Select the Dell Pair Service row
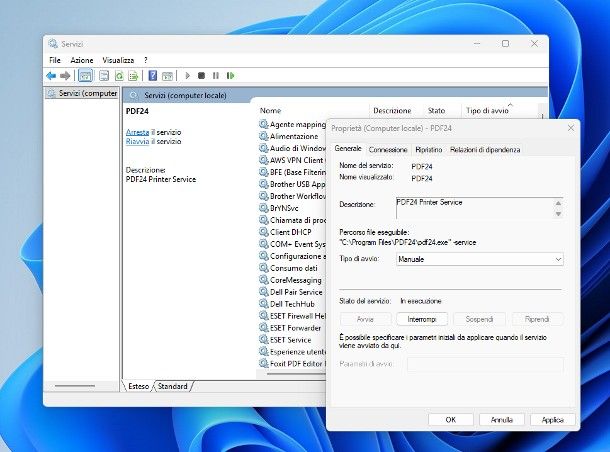The width and height of the screenshot is (610, 452). pos(292,292)
